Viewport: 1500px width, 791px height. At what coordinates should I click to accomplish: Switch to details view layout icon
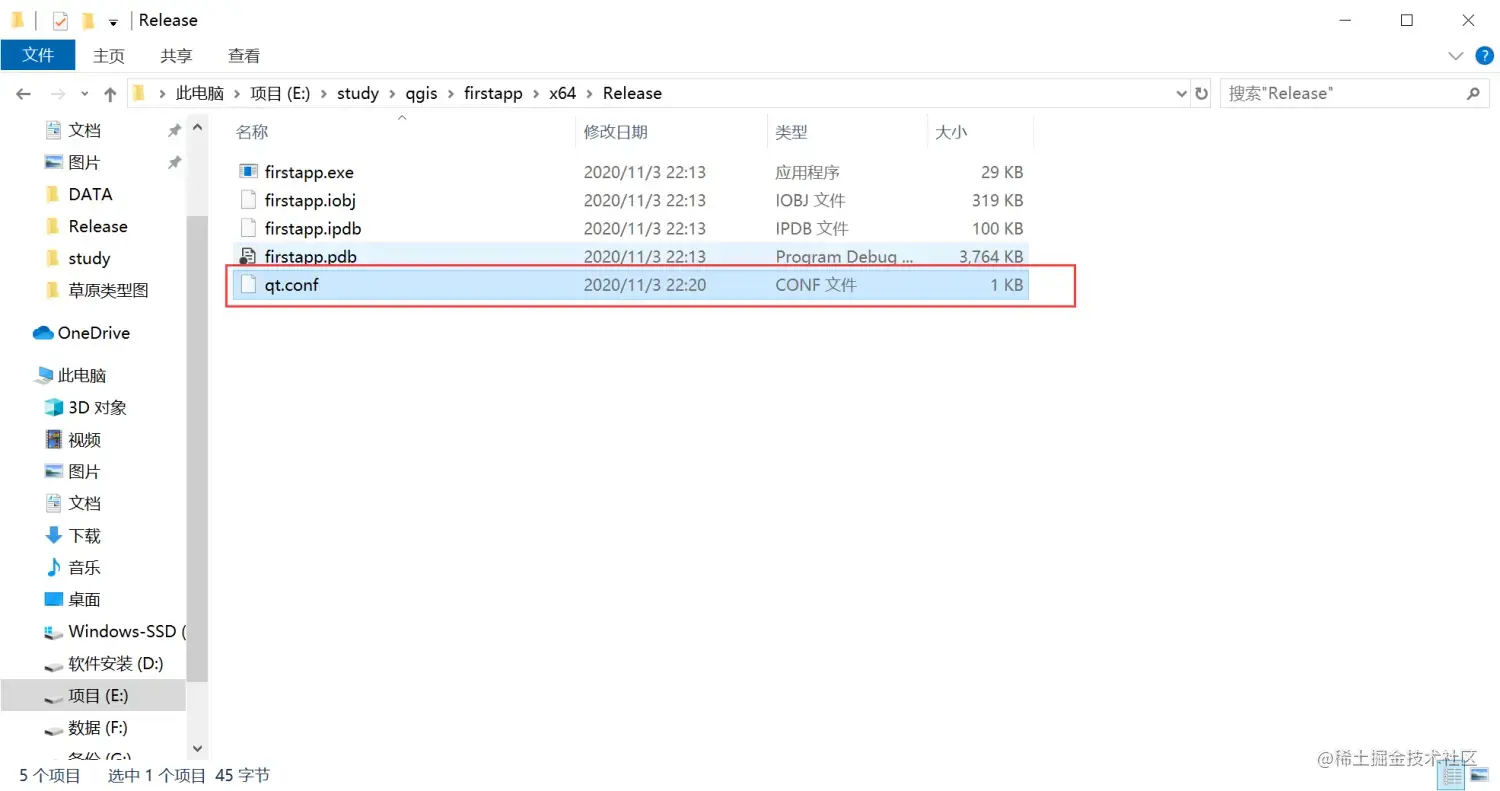tap(1452, 775)
